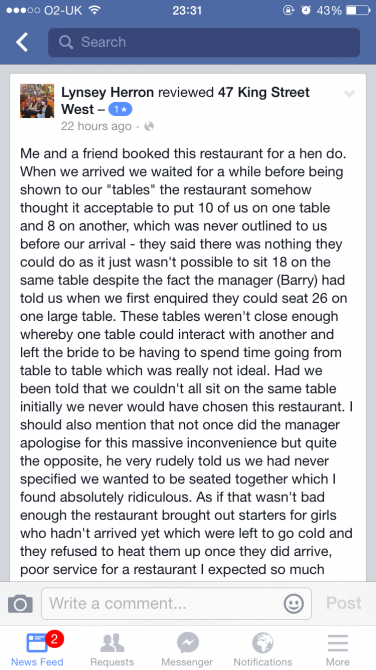Image resolution: width=376 pixels, height=670 pixels.
Task: Open the More menu tab
Action: pyautogui.click(x=338, y=649)
